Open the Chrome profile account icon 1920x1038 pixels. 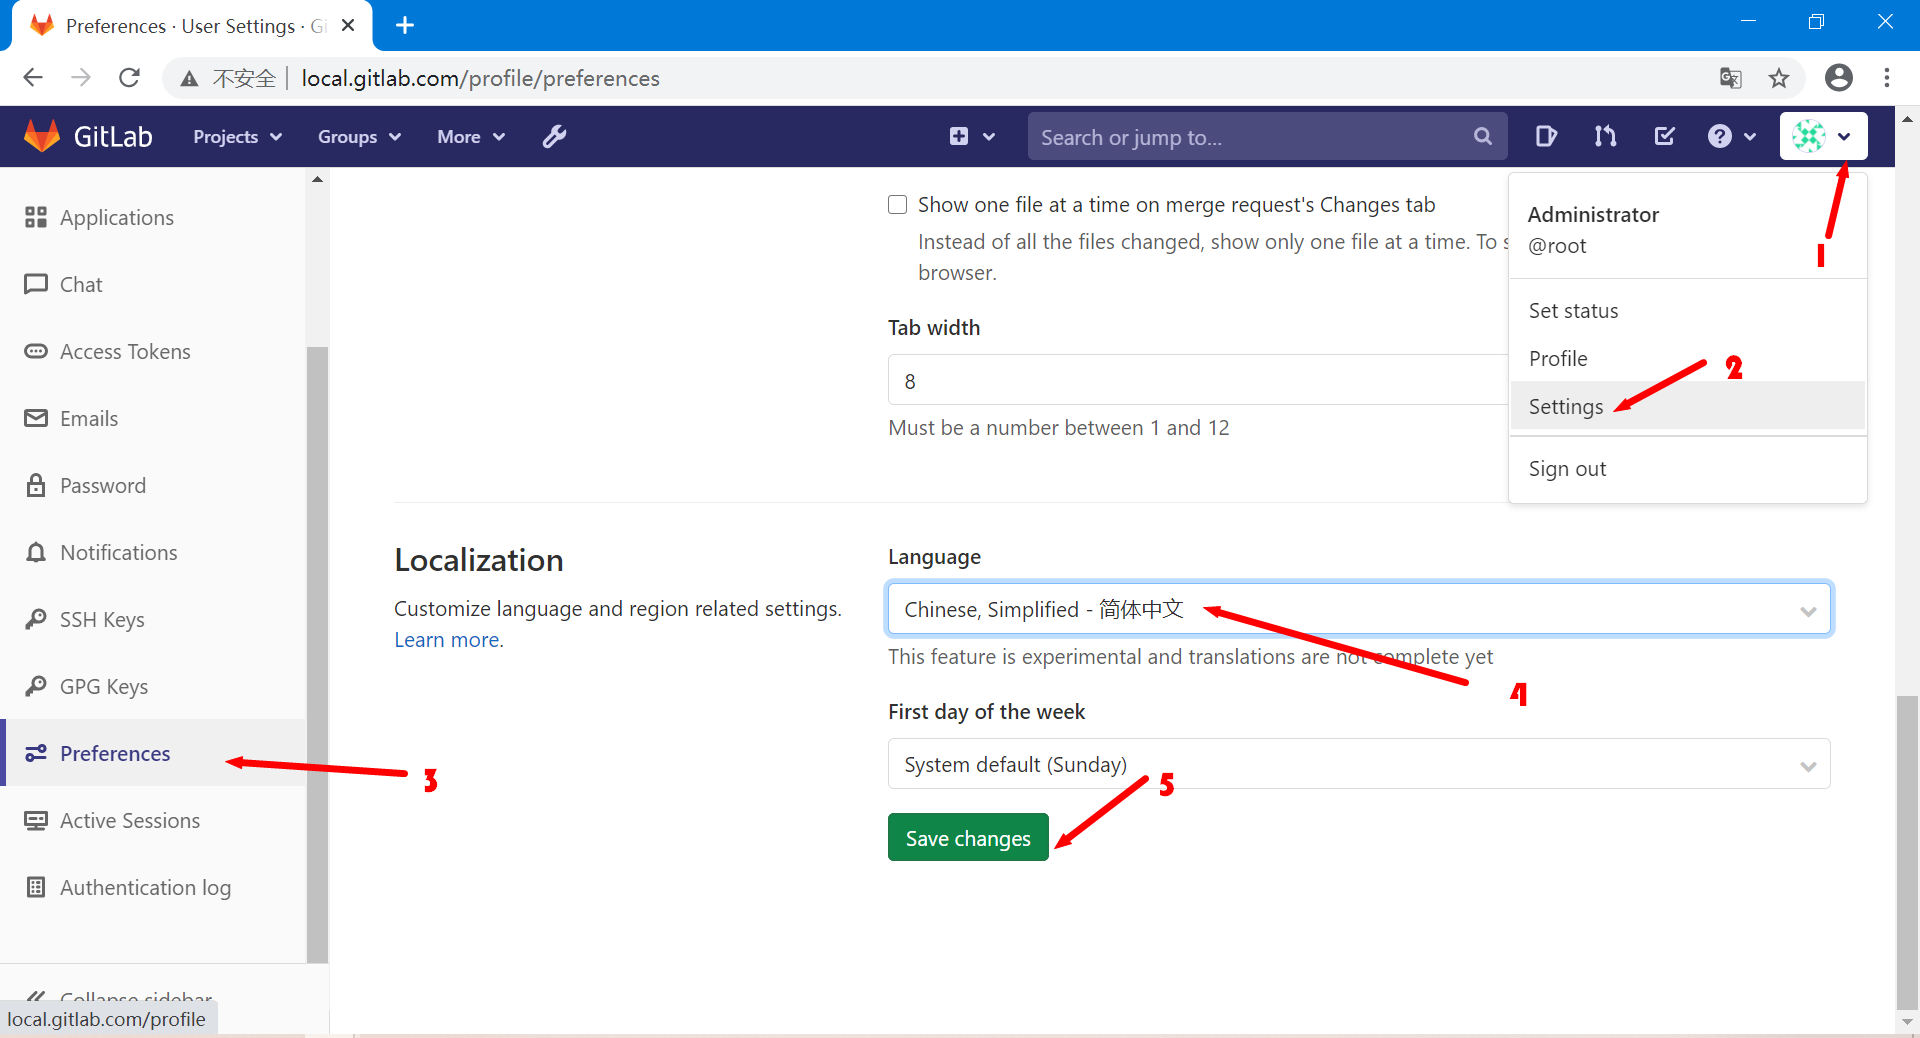(1838, 78)
